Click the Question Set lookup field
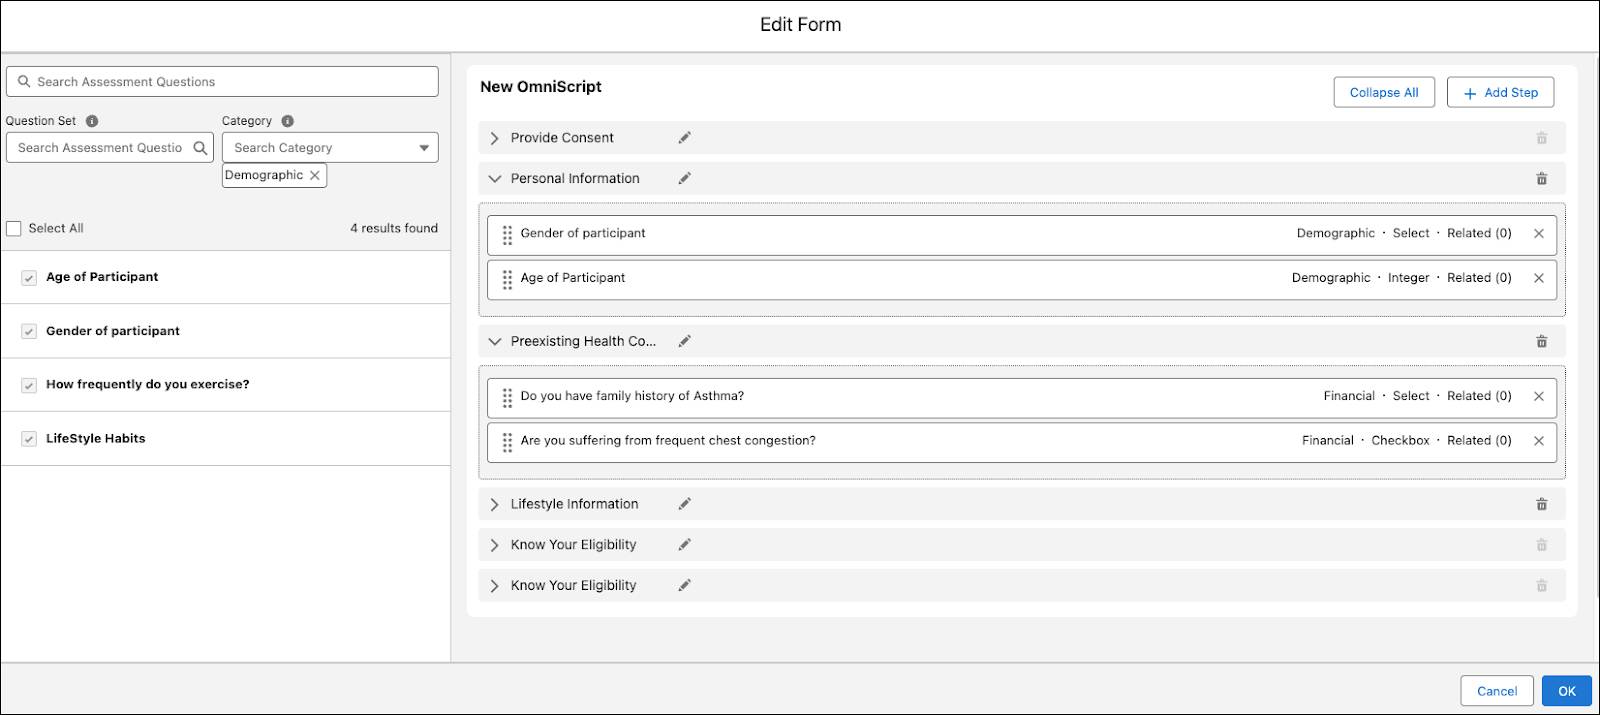The height and width of the screenshot is (715, 1600). tap(110, 148)
